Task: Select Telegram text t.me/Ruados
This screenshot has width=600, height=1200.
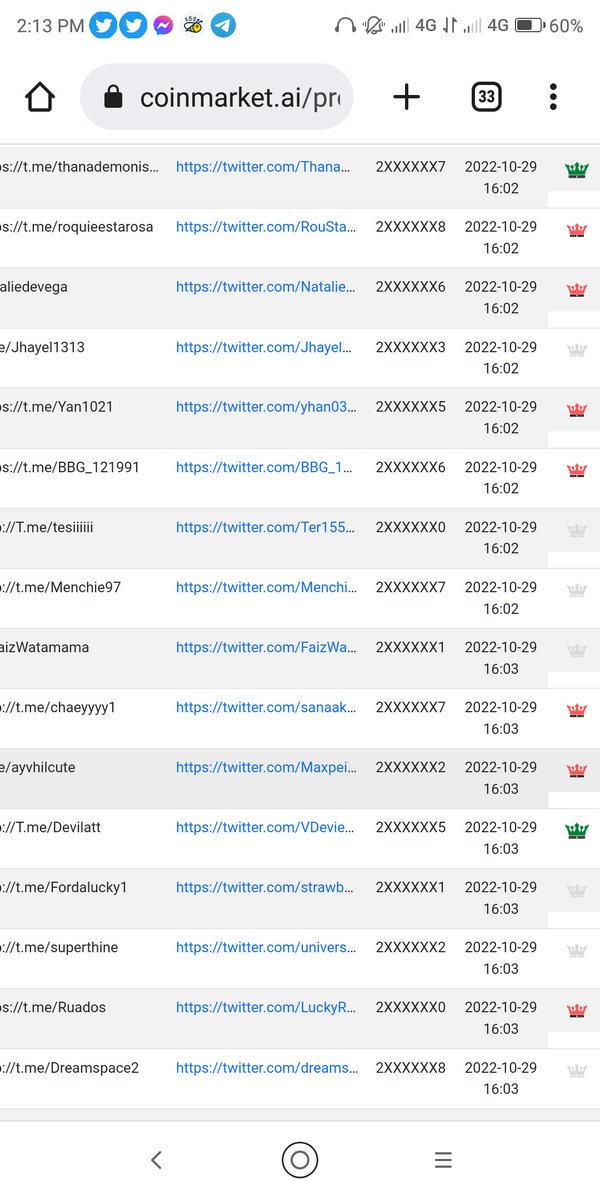Action: 63,1007
